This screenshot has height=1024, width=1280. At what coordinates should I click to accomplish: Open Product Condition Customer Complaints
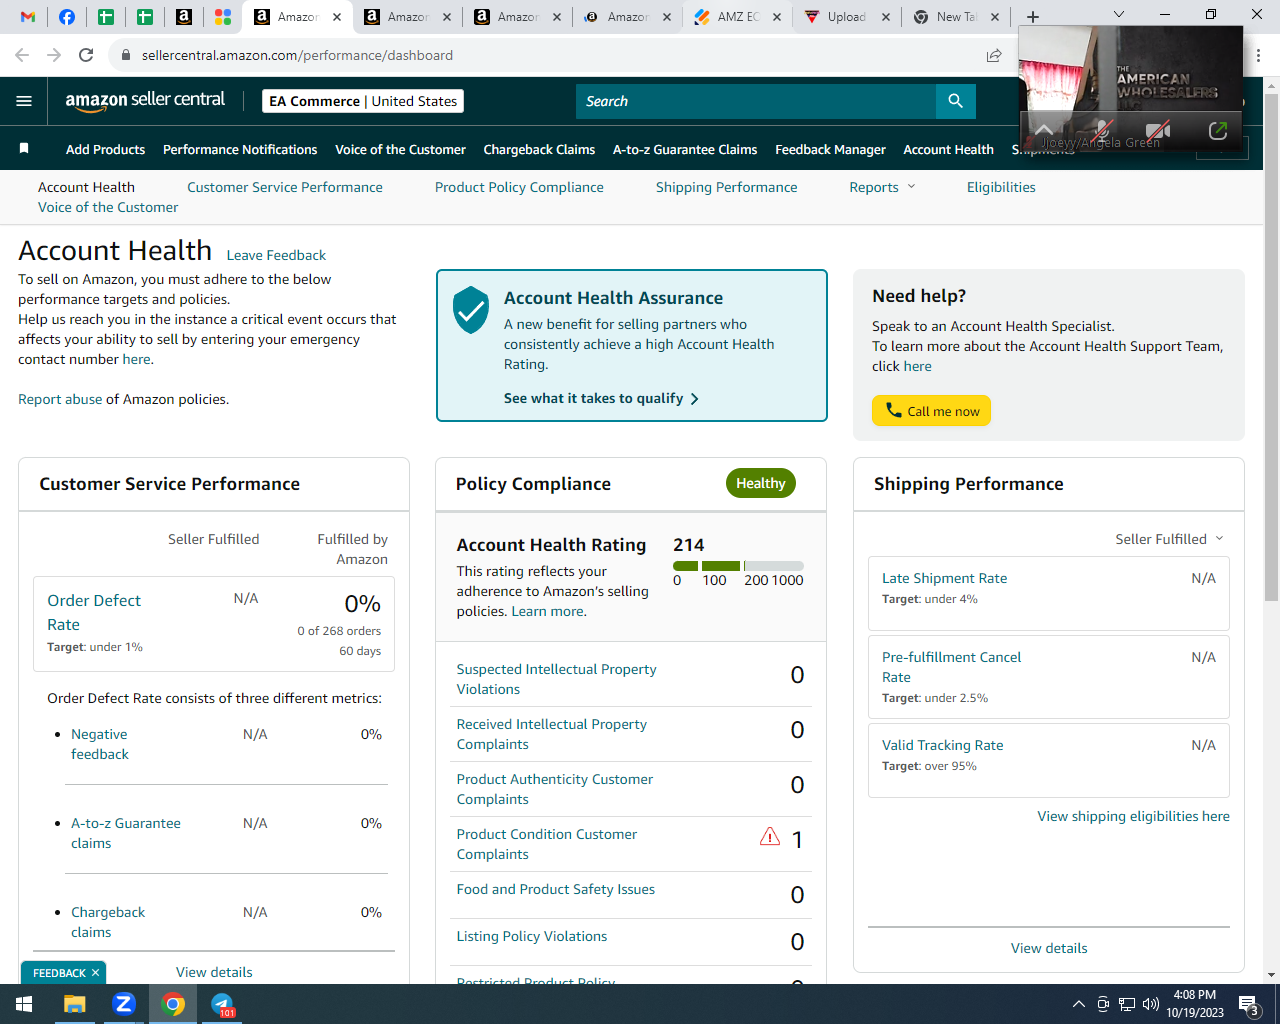click(x=546, y=844)
